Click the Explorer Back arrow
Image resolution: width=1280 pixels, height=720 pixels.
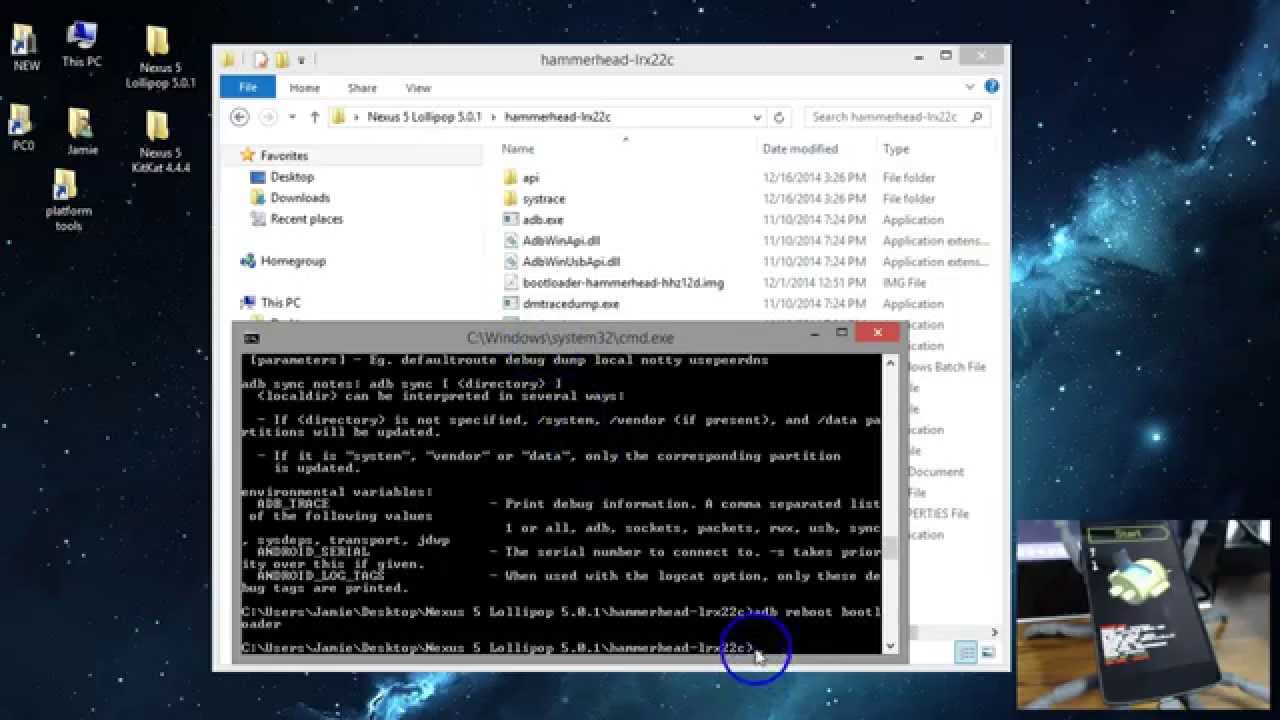click(x=239, y=117)
